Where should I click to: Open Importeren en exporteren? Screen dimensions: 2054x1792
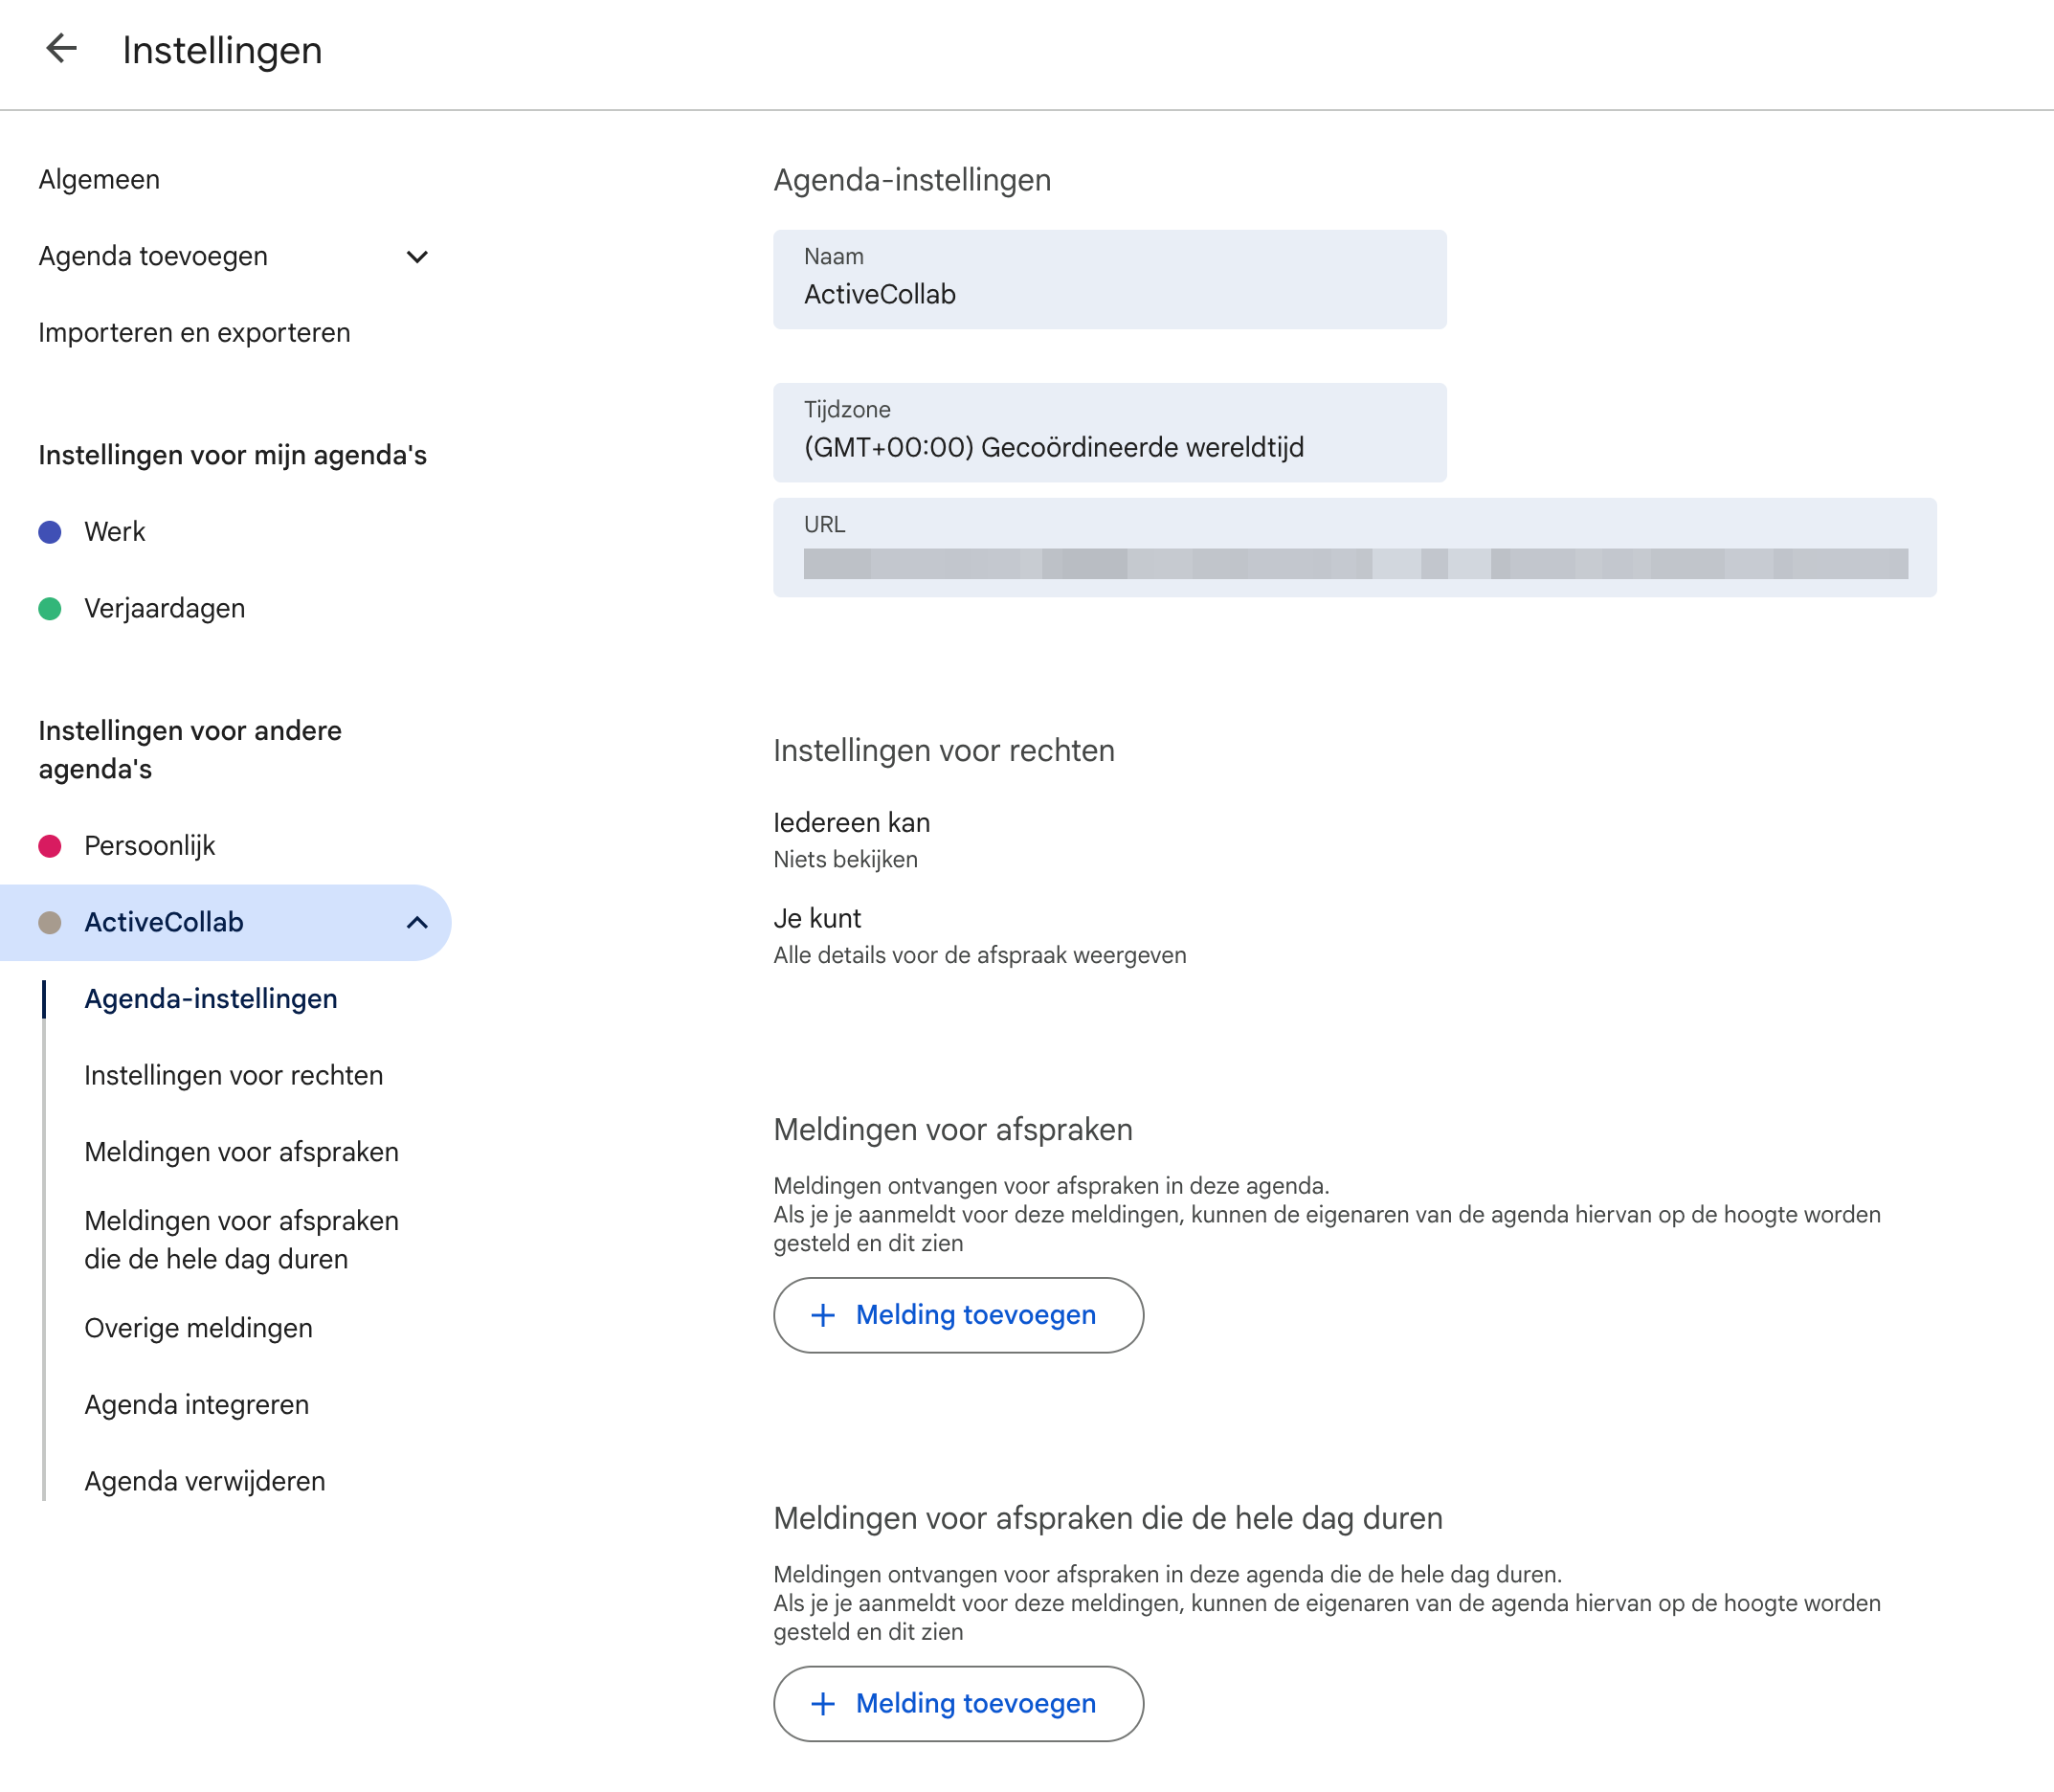click(x=195, y=333)
